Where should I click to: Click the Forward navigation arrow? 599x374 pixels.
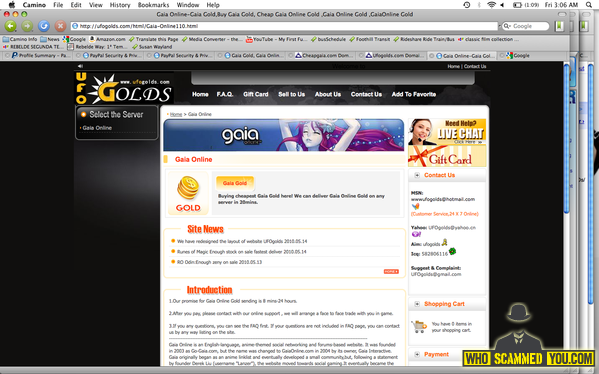[x=27, y=26]
